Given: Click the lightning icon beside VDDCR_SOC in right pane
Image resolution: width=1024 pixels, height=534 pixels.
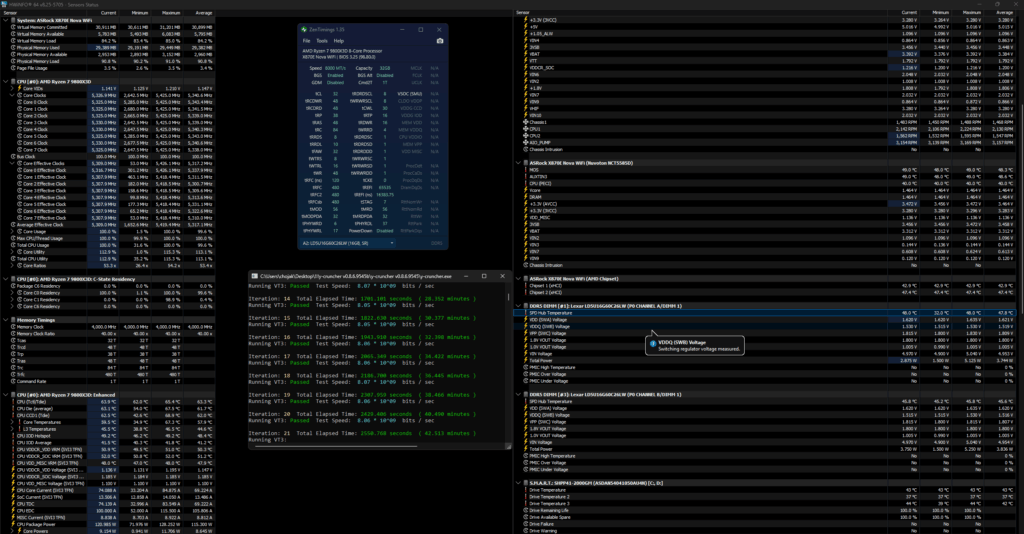Looking at the screenshot, I should [526, 68].
